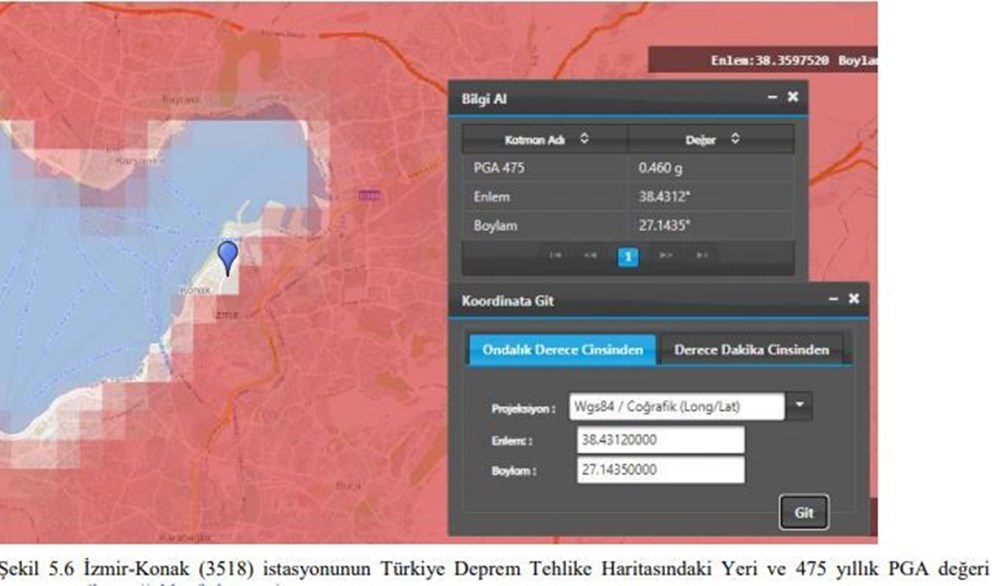Select page 1 in the results pager
Viewport: 1000px width, 586px height.
click(627, 255)
